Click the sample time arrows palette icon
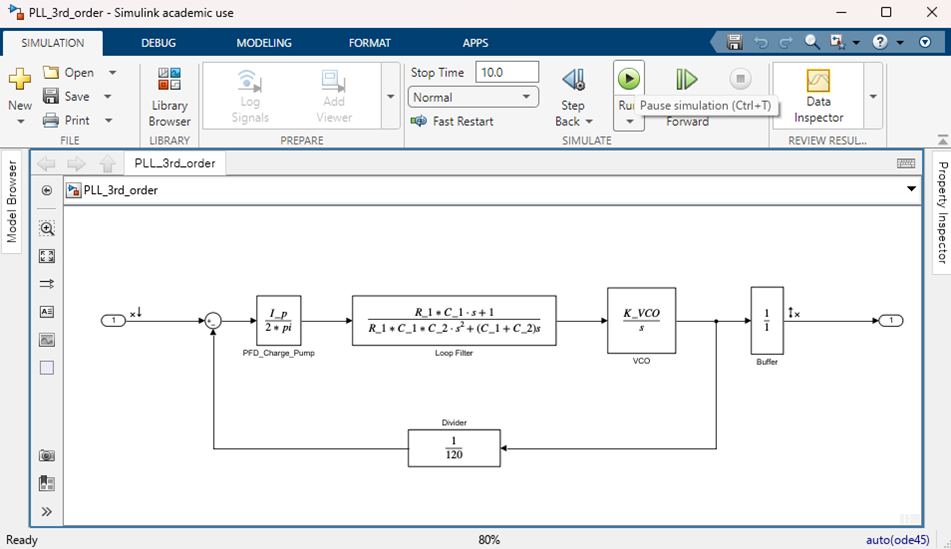The width and height of the screenshot is (951, 549). click(x=47, y=283)
